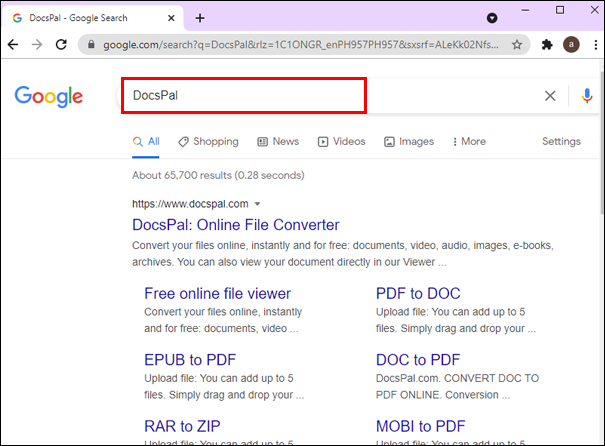The image size is (605, 446).
Task: Switch to Videos results
Action: 341,142
